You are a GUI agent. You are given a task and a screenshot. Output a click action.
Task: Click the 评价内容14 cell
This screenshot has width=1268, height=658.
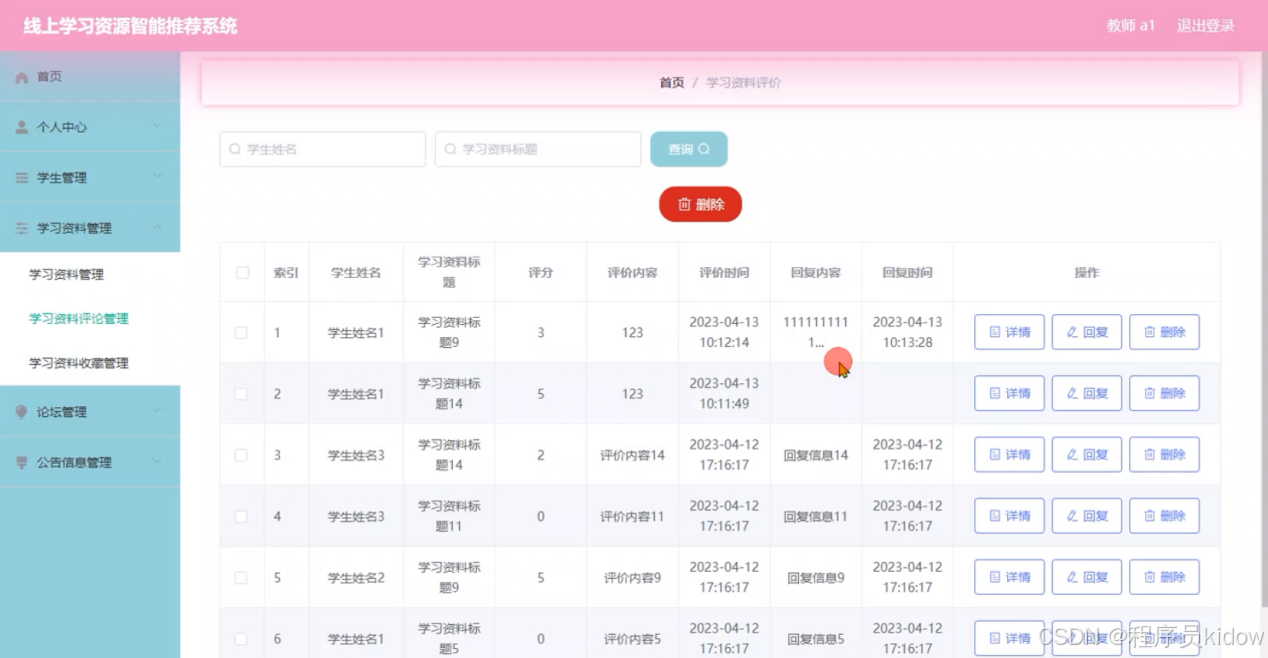(632, 455)
